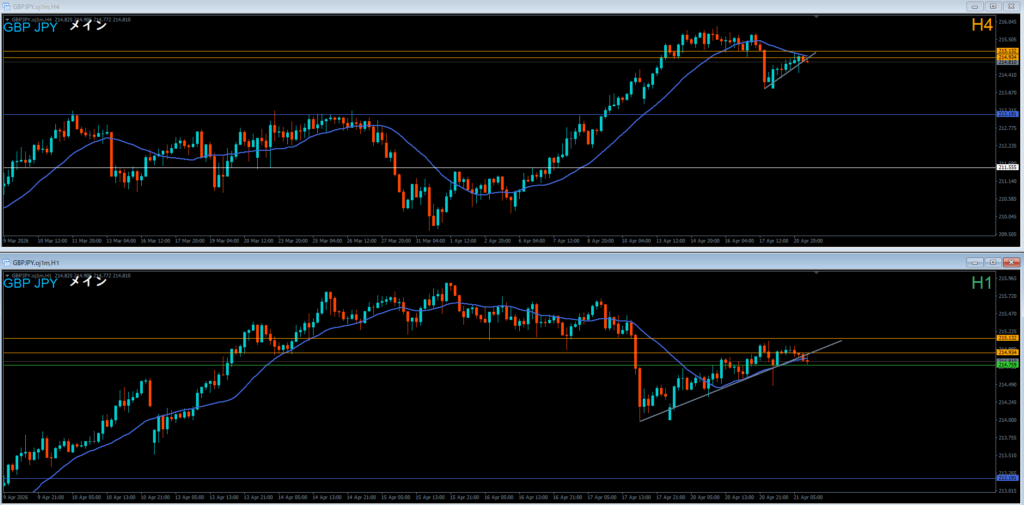Click the white 211.555 price label on H4

(x=1007, y=167)
